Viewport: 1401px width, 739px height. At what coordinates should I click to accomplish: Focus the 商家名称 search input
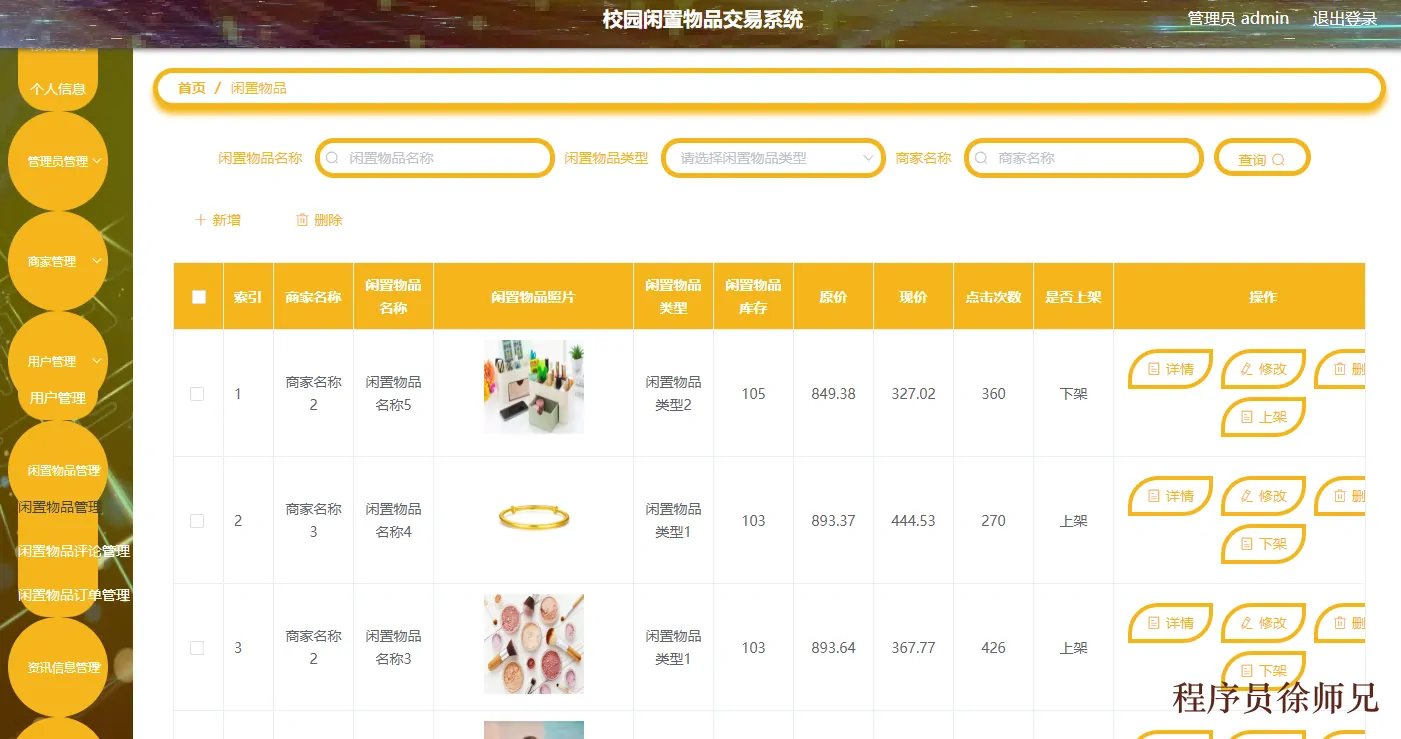click(1084, 158)
